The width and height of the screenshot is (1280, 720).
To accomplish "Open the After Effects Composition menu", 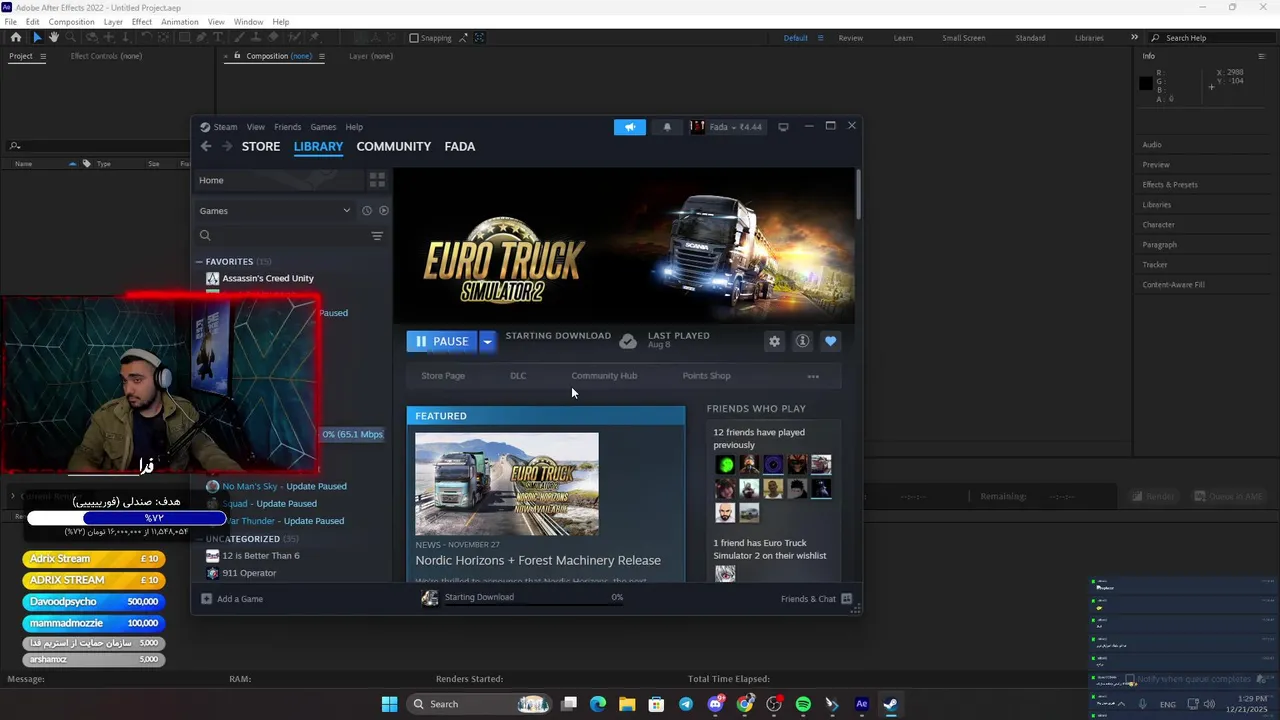I will pos(71,22).
